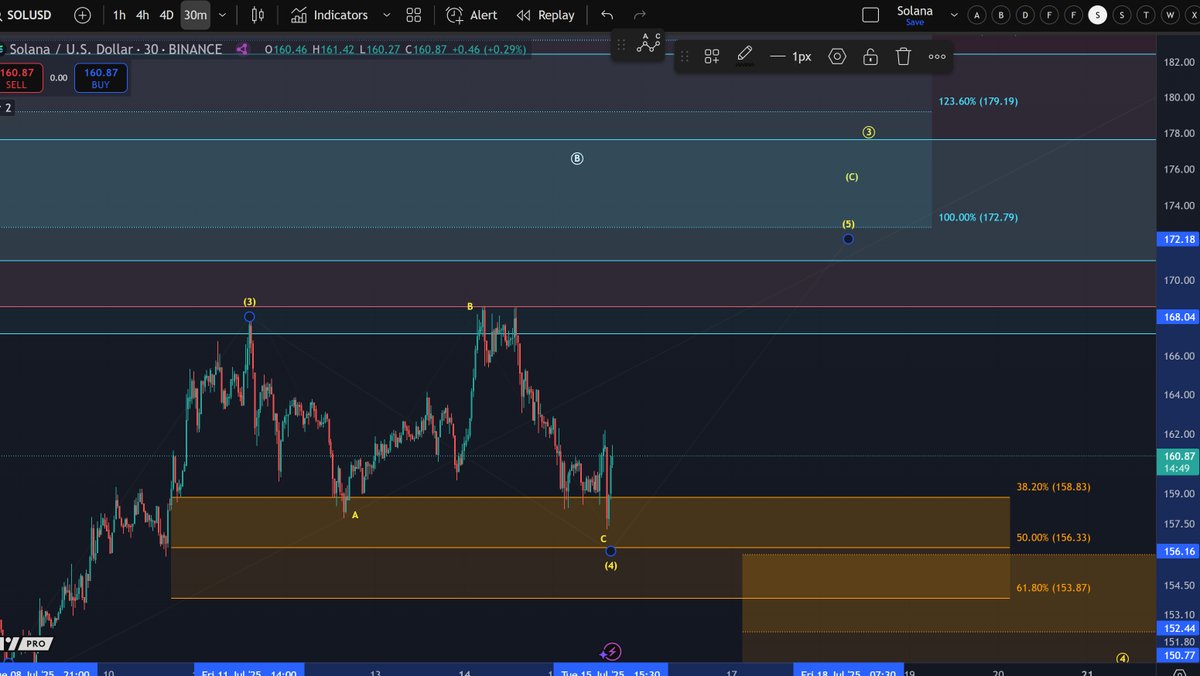The image size is (1200, 676).
Task: Select the wave anchor point below C (4)
Action: click(x=610, y=551)
